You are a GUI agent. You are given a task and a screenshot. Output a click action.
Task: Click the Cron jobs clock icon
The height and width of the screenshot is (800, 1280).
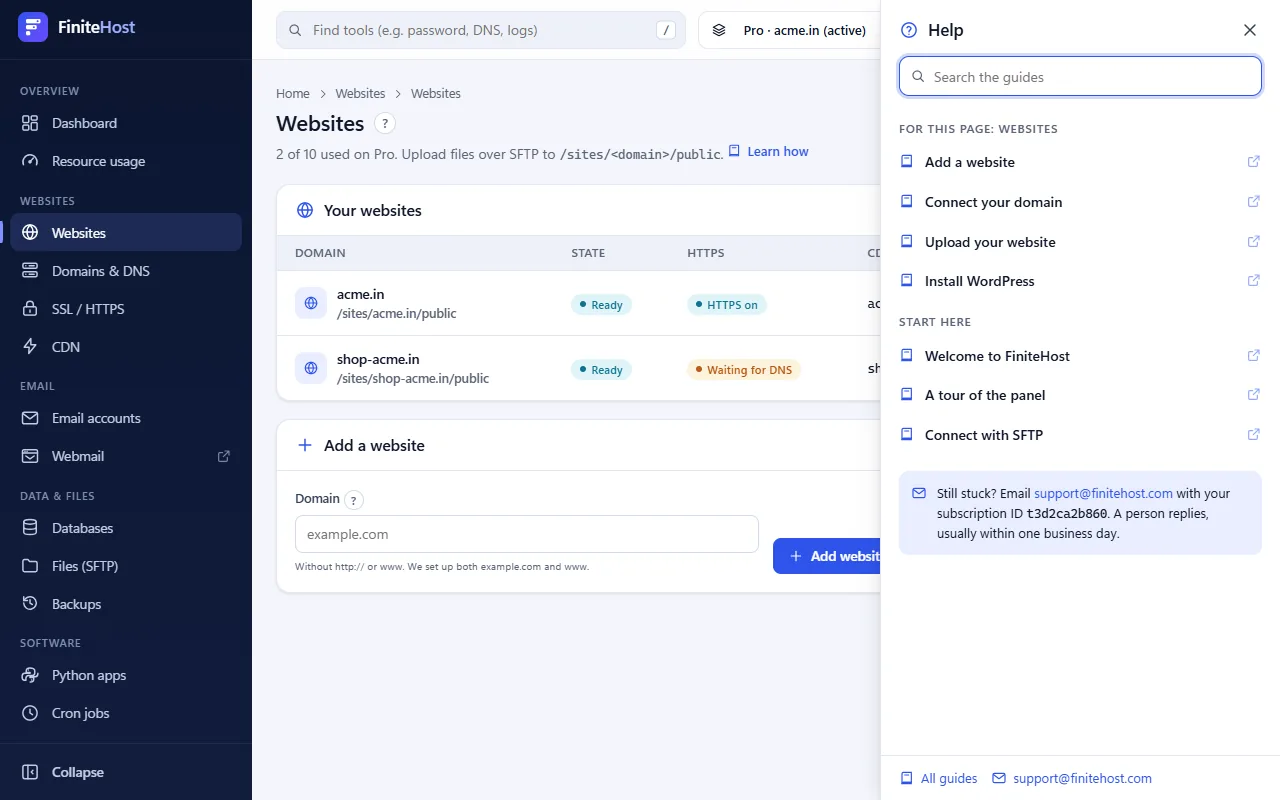click(31, 713)
